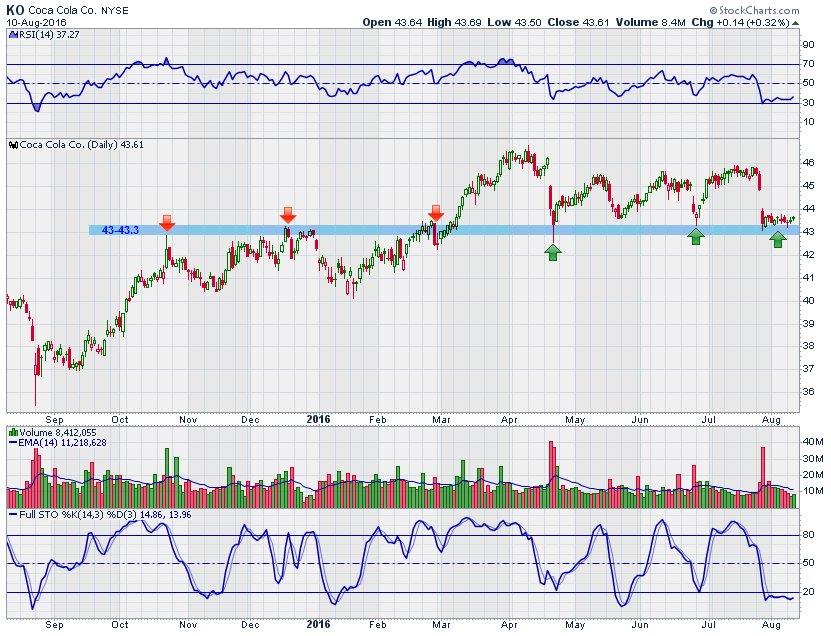Click the 38 price axis label
The width and height of the screenshot is (831, 636).
808,346
